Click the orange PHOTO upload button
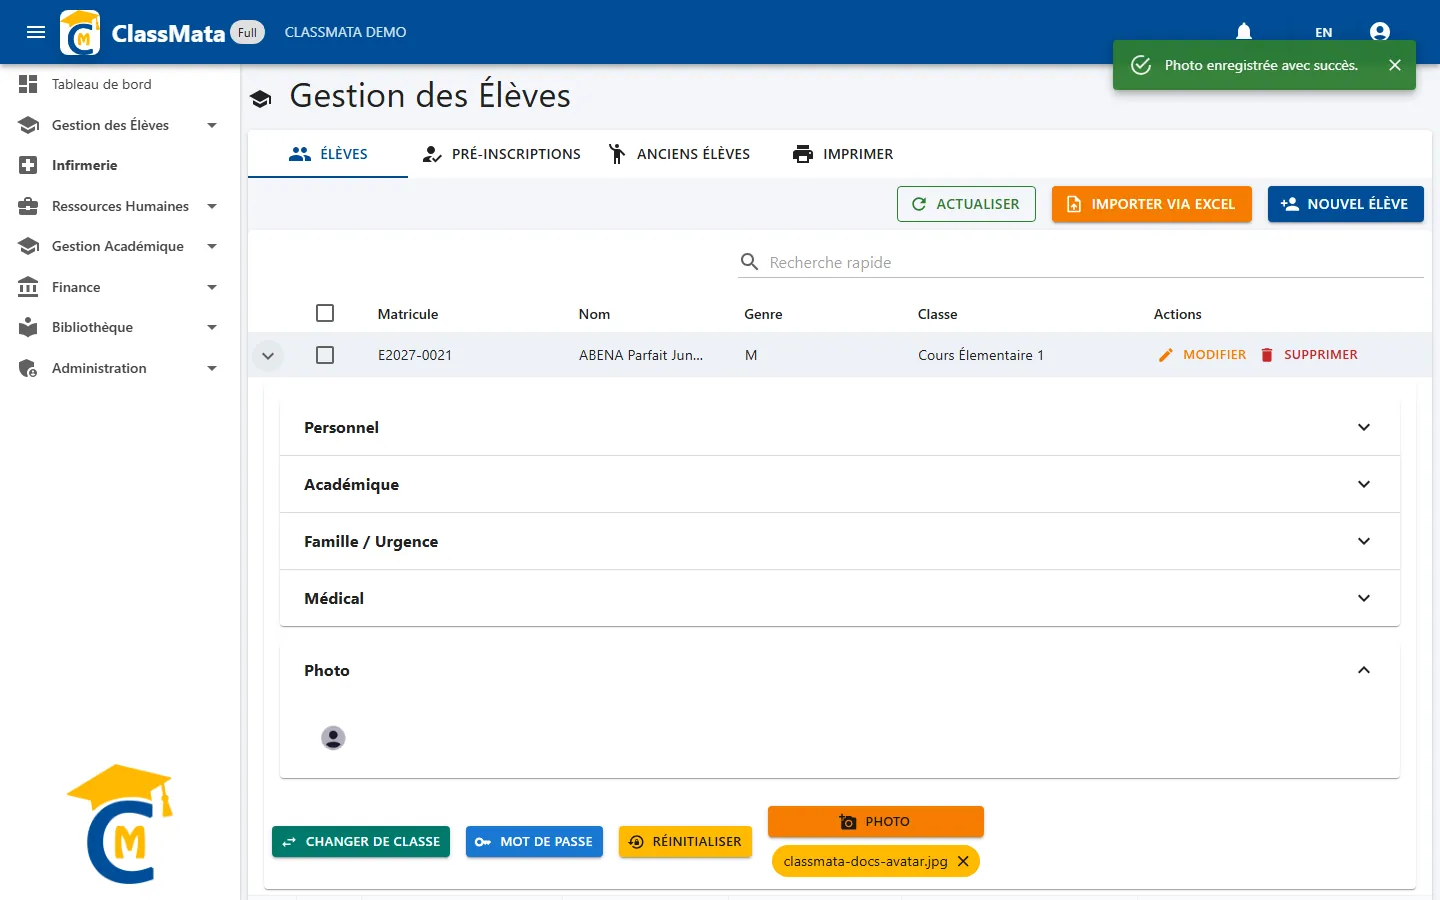The height and width of the screenshot is (900, 1440). [x=876, y=822]
